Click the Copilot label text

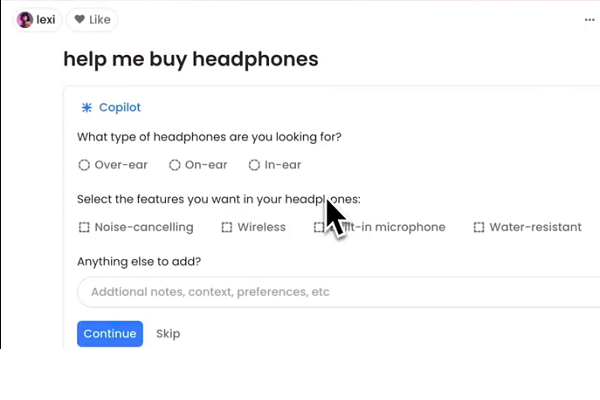click(120, 107)
